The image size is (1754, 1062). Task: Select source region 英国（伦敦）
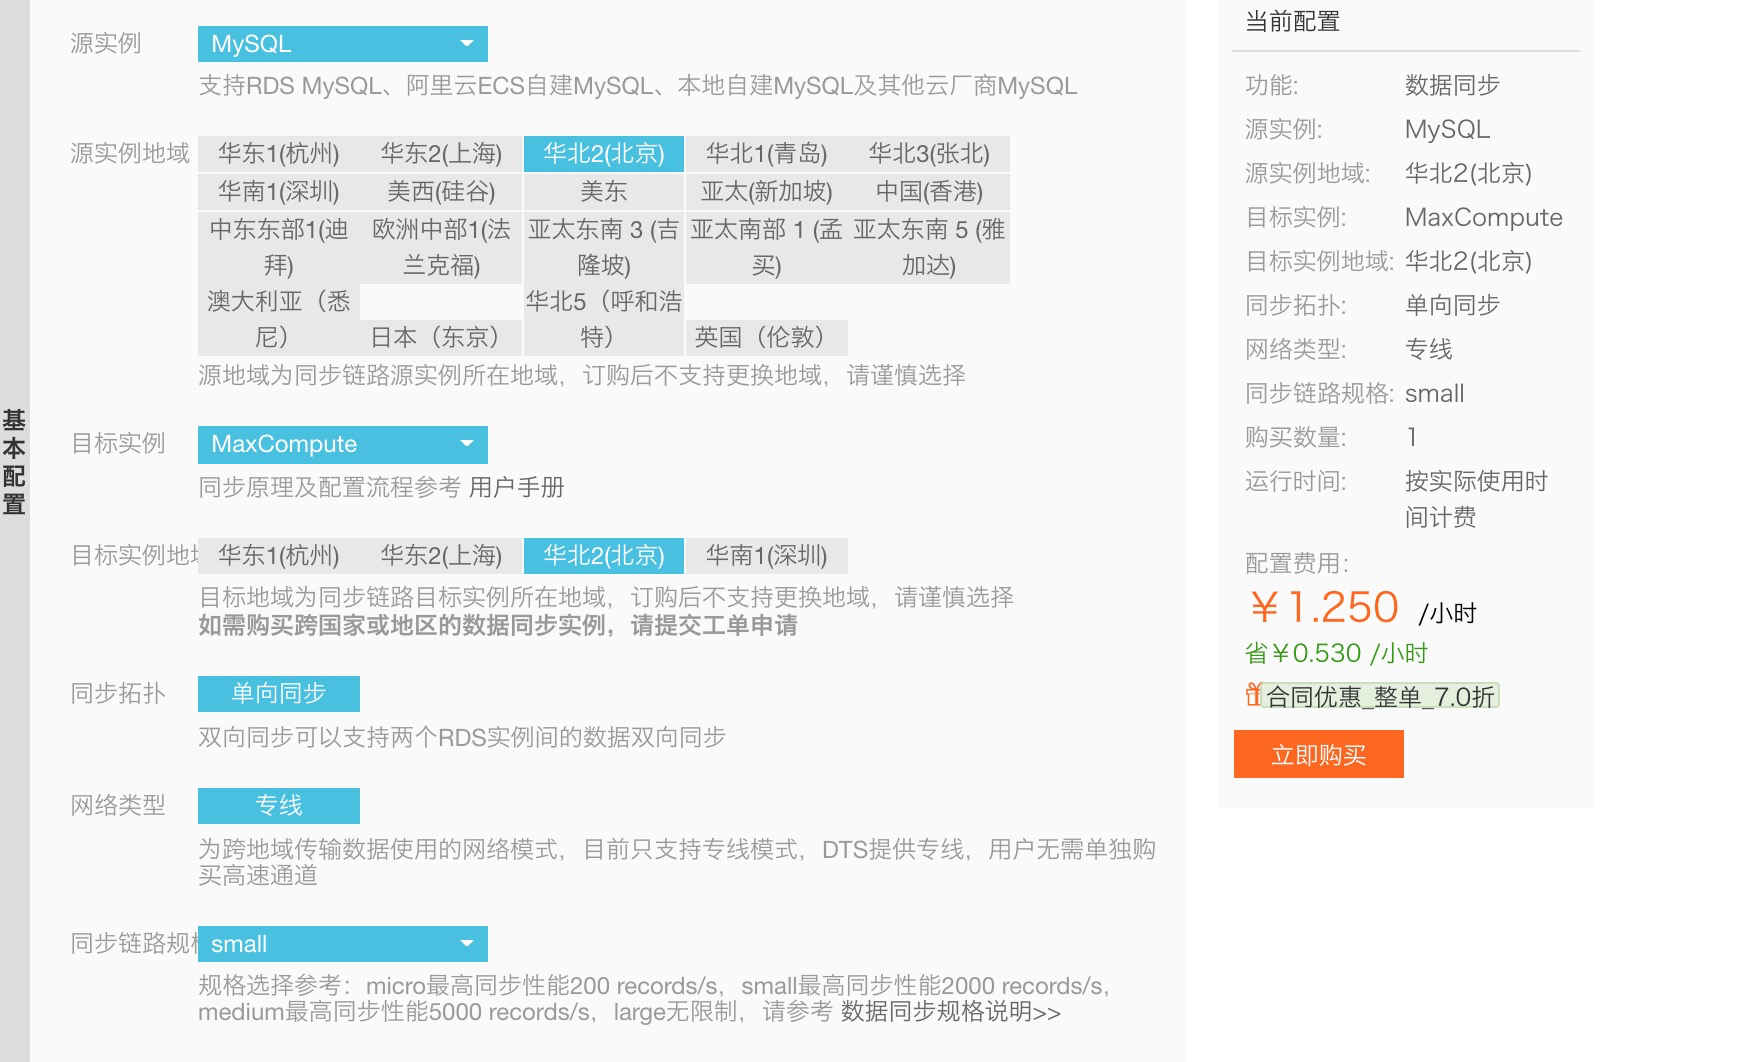[766, 337]
